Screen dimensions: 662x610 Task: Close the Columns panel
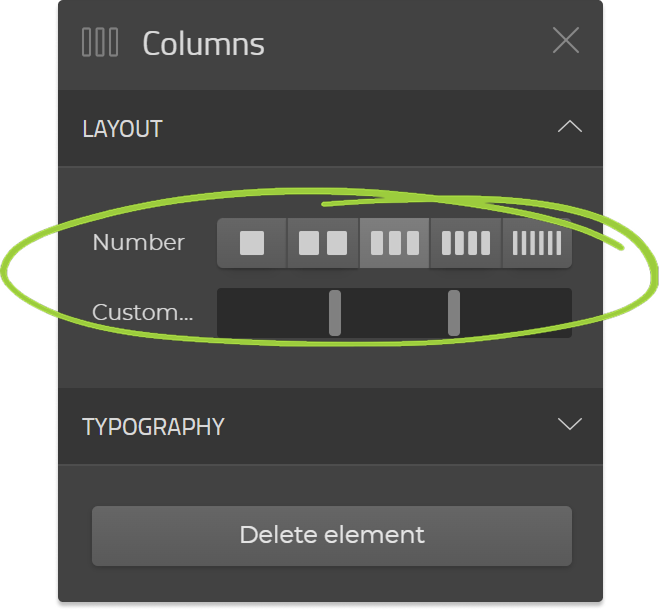pos(566,41)
